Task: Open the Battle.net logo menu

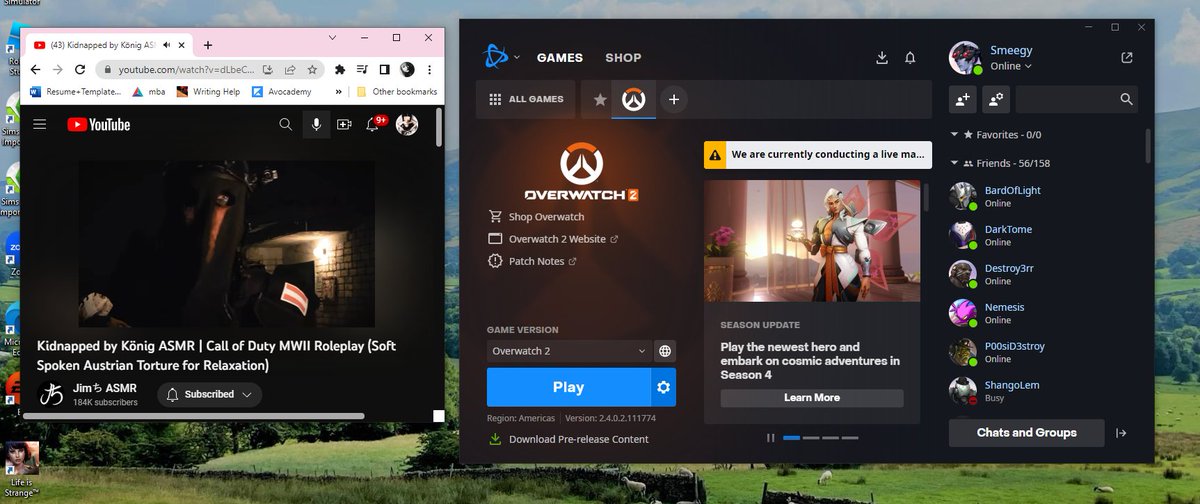Action: point(502,57)
